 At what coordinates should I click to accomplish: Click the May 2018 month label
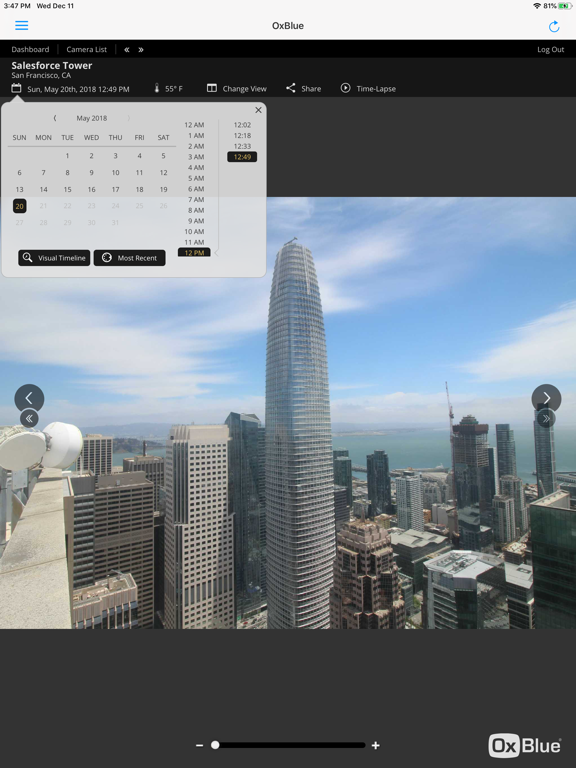click(x=92, y=118)
